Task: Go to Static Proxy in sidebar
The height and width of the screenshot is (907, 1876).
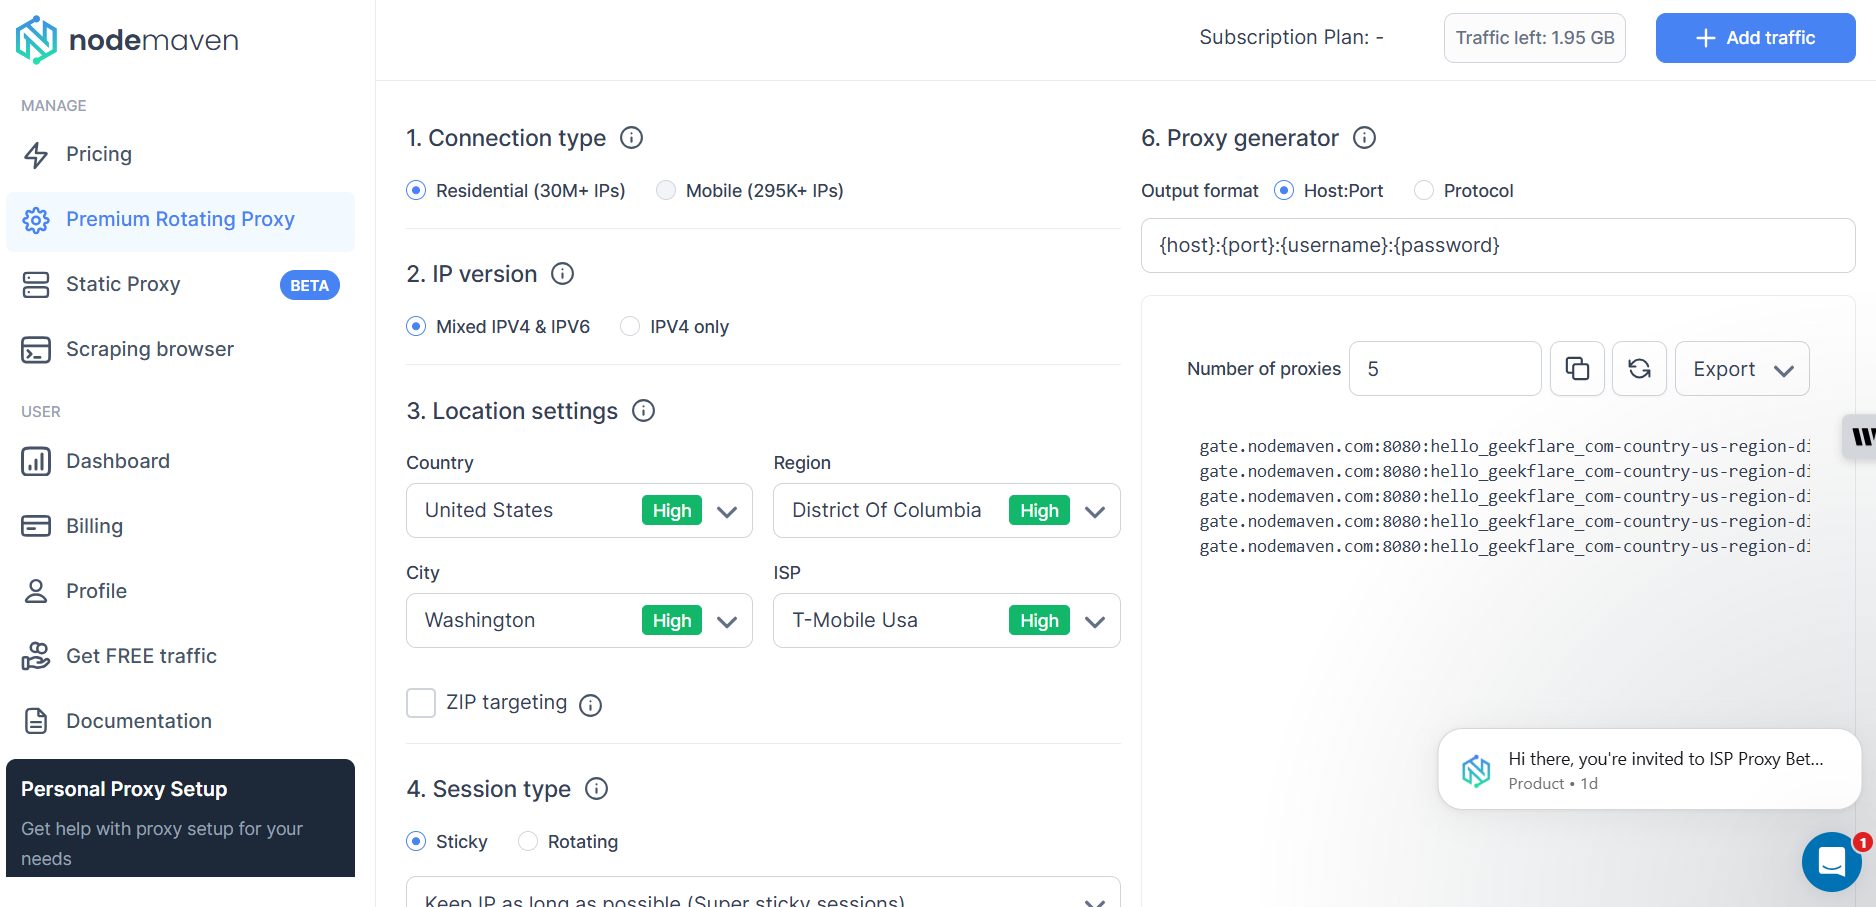Action: [x=123, y=284]
